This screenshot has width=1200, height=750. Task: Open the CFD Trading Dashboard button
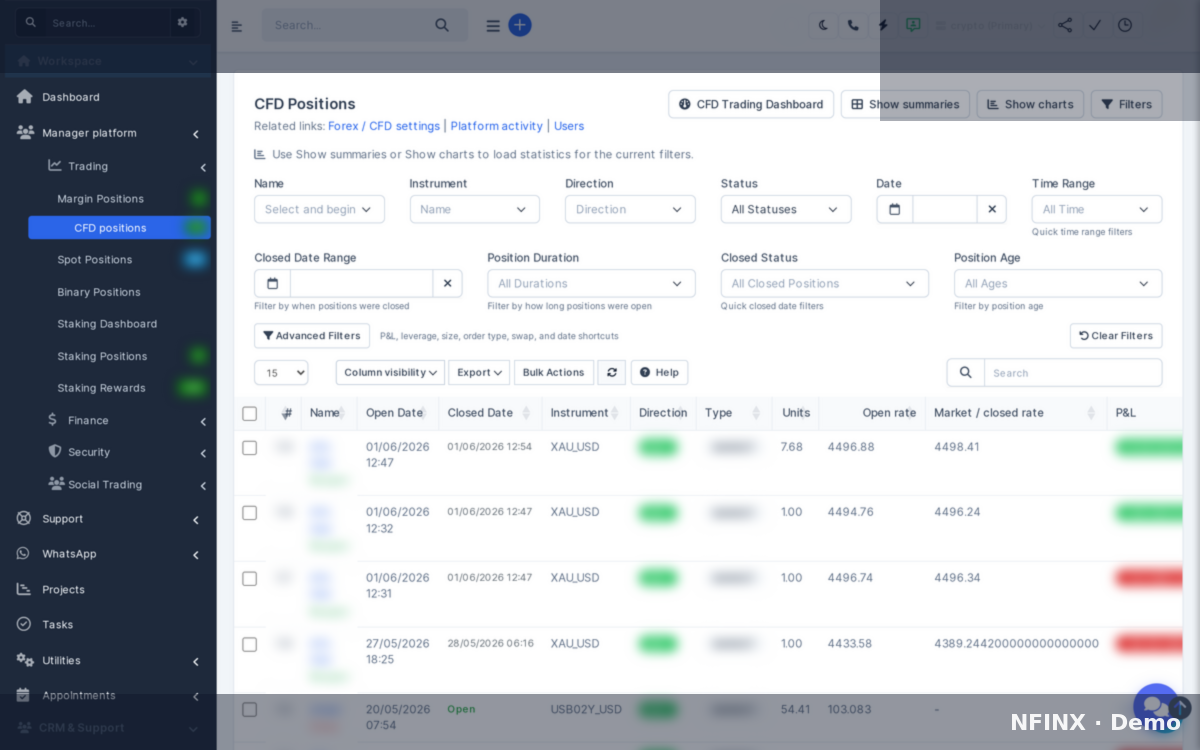tap(751, 104)
